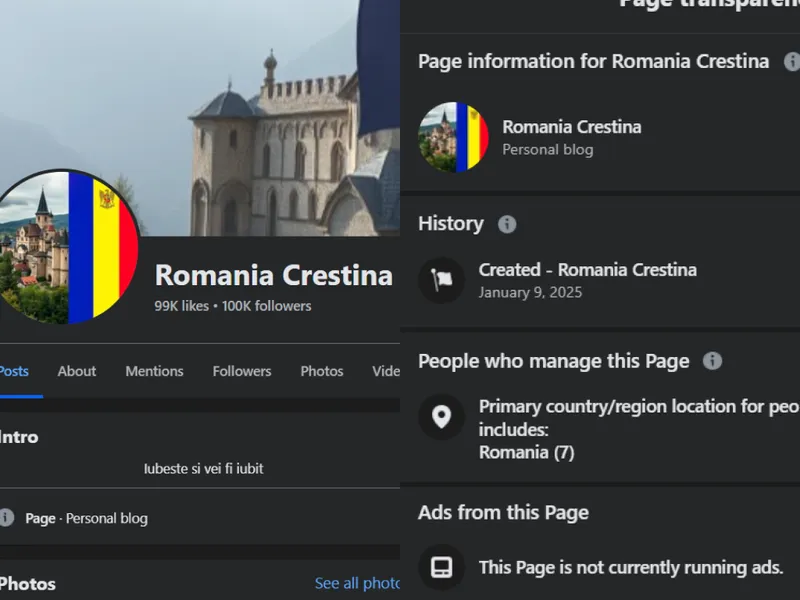Click info icon beside People who manage this Page
The height and width of the screenshot is (600, 800).
point(712,361)
